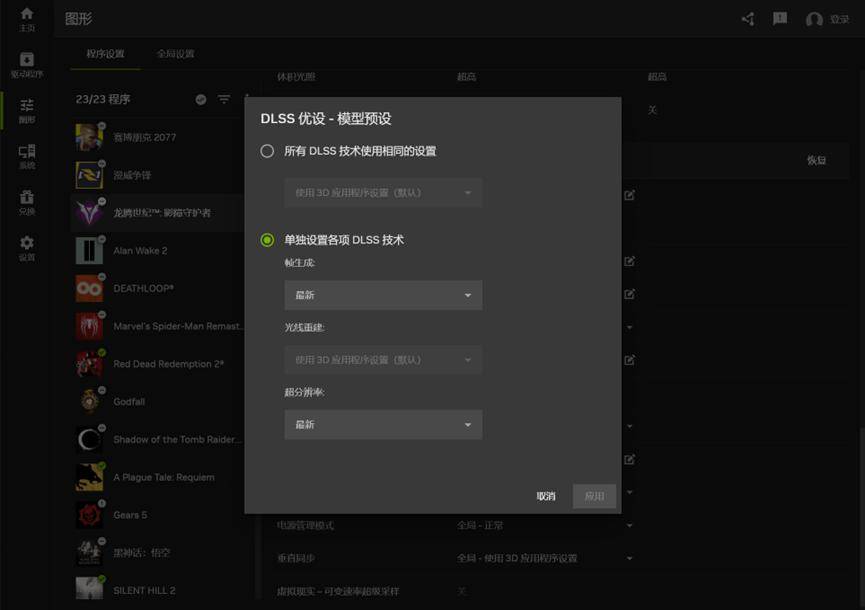Select 所有 DLSS 技术使用相同的设置 radio button
Screen dimensions: 865x610
[267, 151]
